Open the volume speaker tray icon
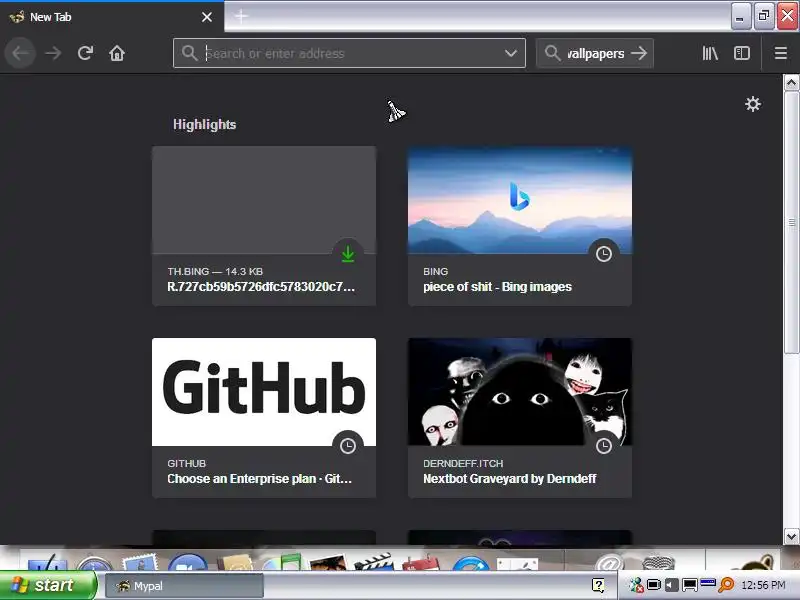800x600 pixels. coord(671,585)
